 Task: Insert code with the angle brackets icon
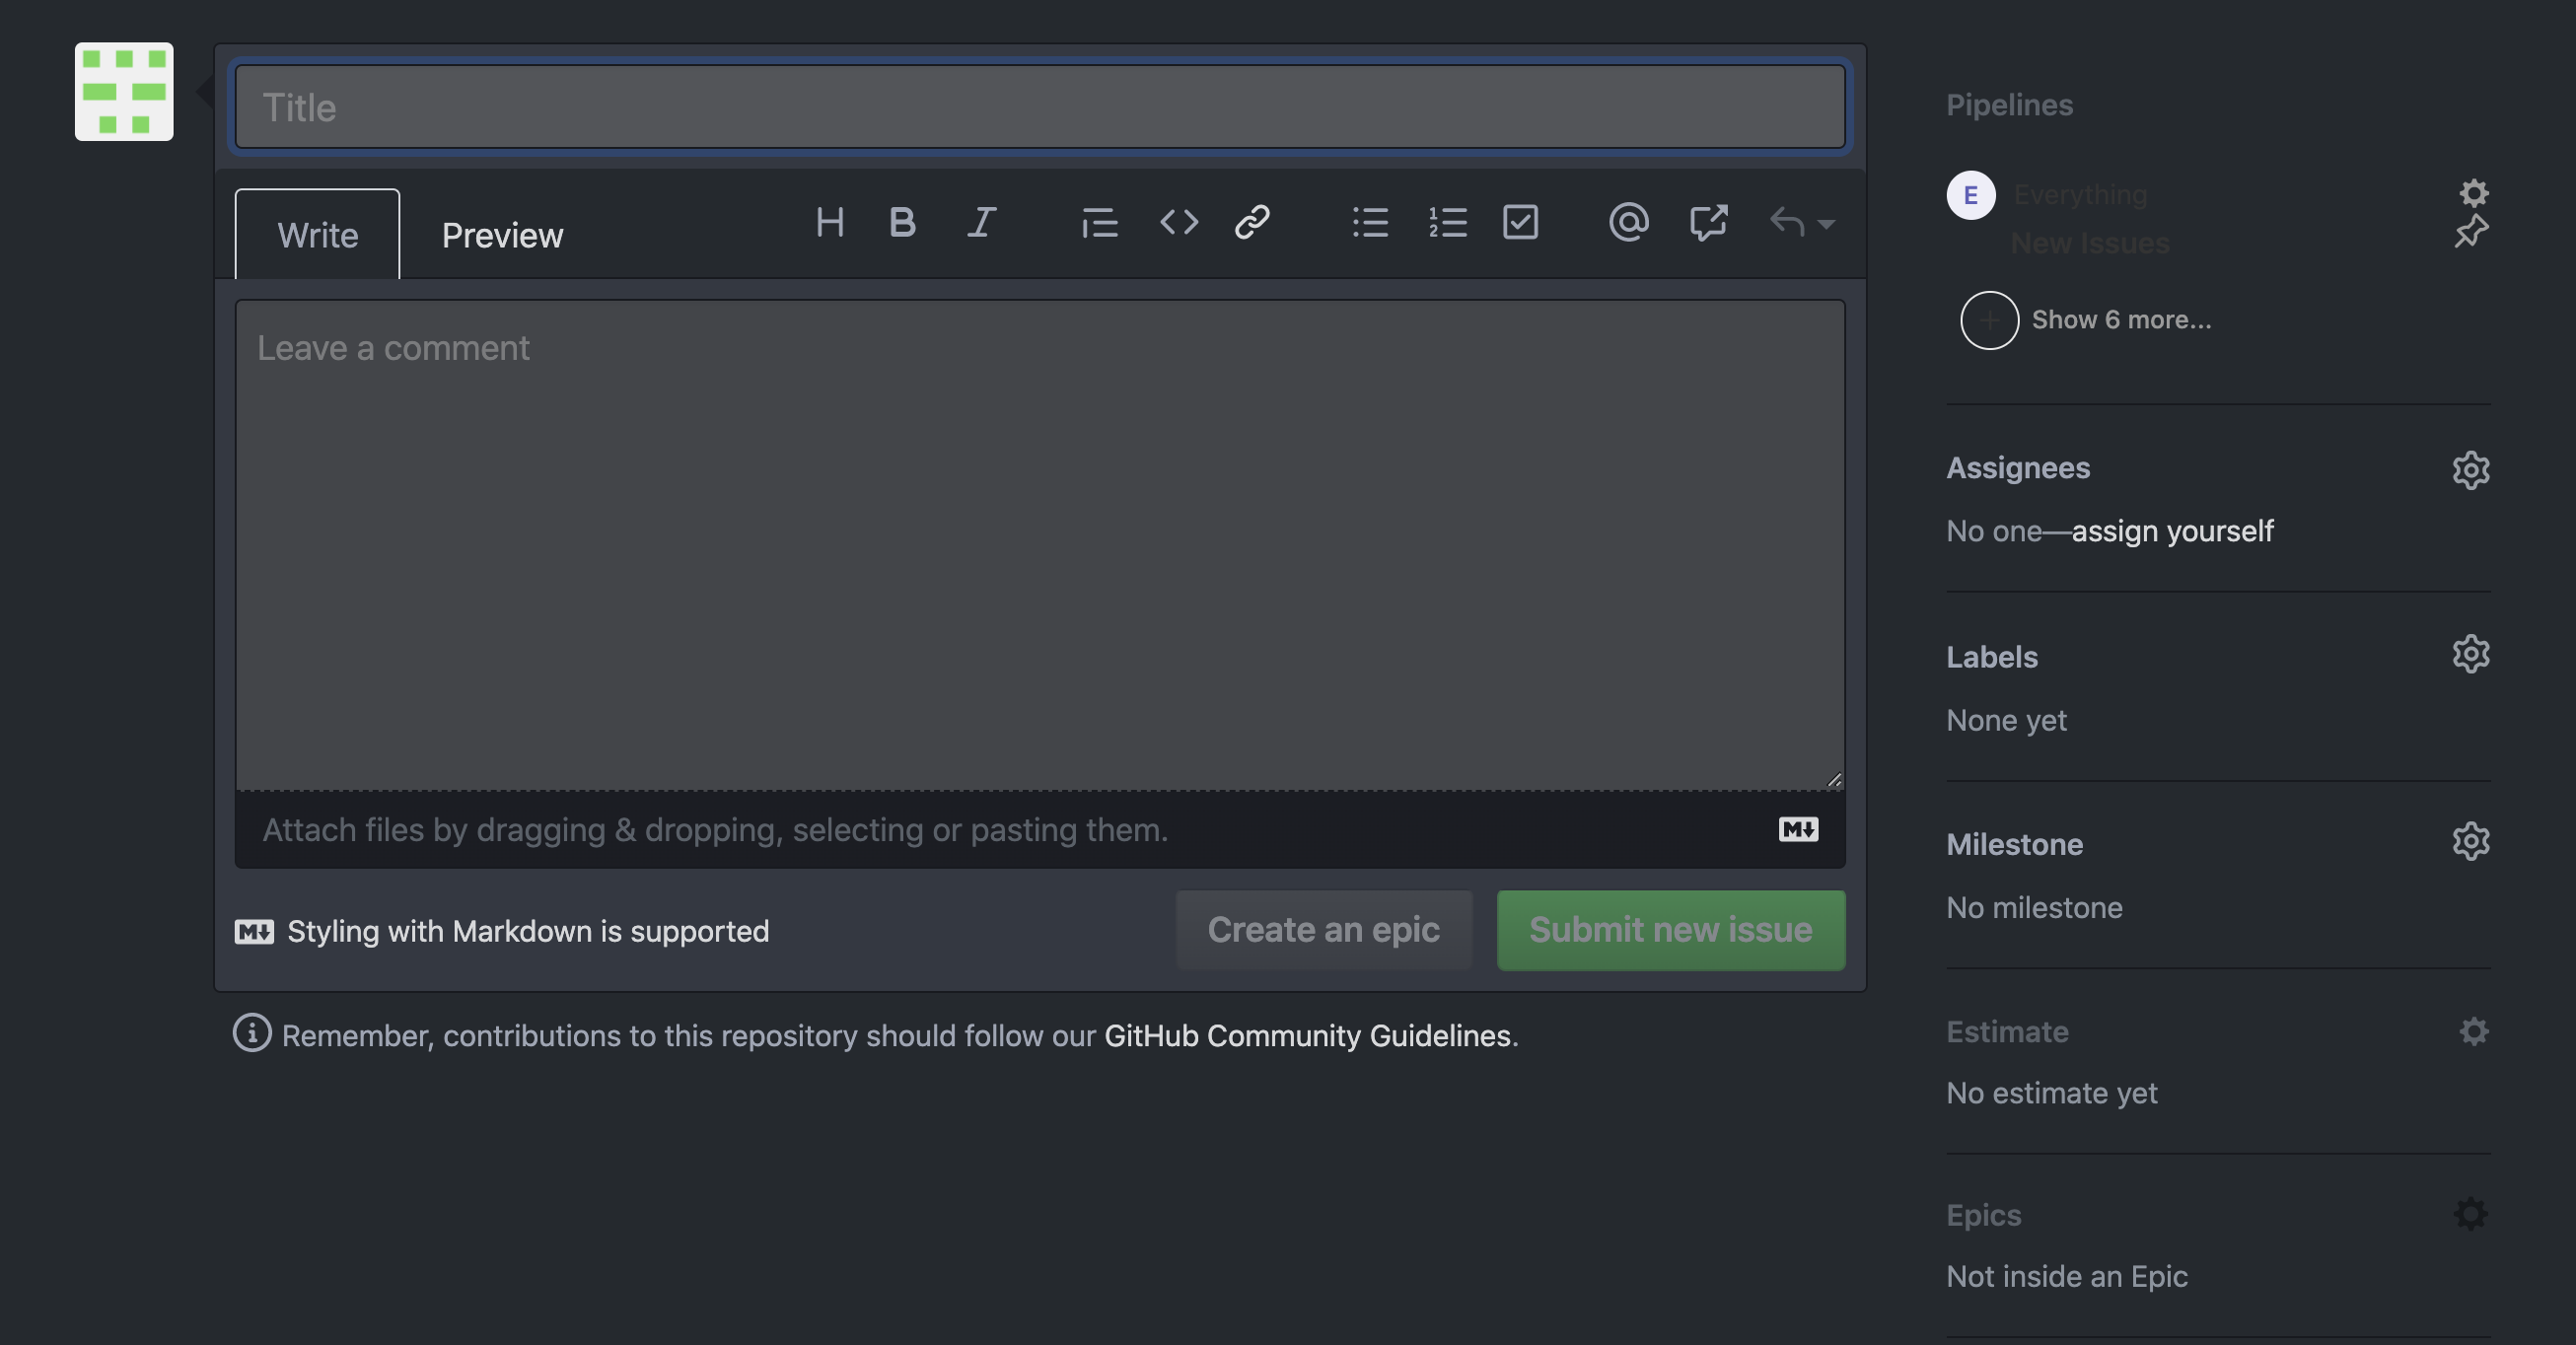(x=1178, y=222)
